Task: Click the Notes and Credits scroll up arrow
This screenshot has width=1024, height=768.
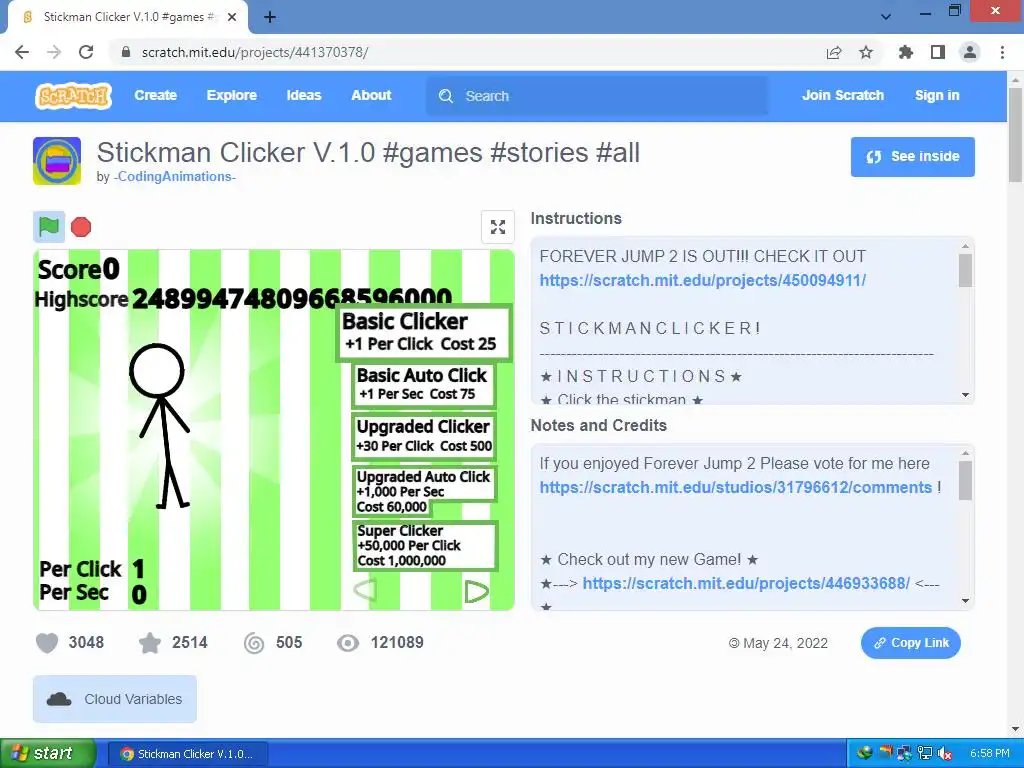Action: tap(965, 453)
